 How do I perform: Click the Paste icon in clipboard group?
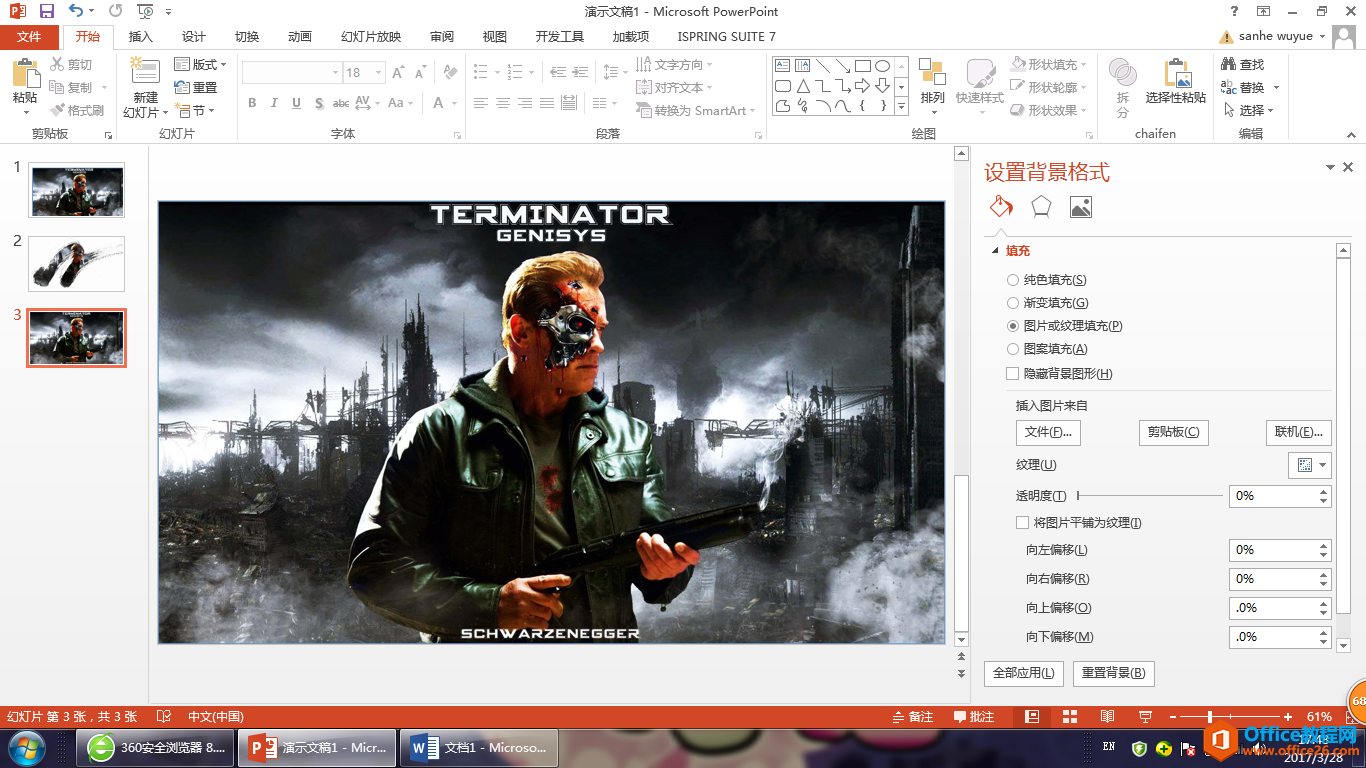click(x=25, y=75)
